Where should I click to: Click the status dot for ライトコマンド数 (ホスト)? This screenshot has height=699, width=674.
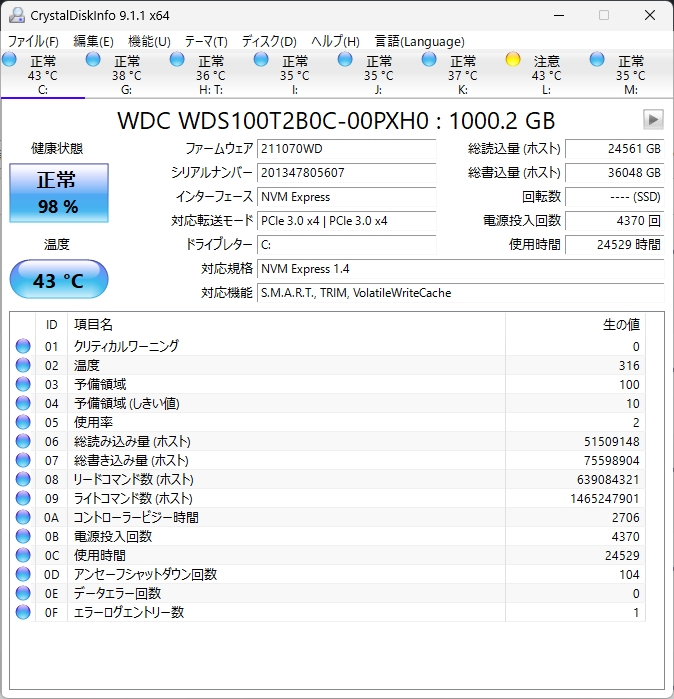point(23,498)
